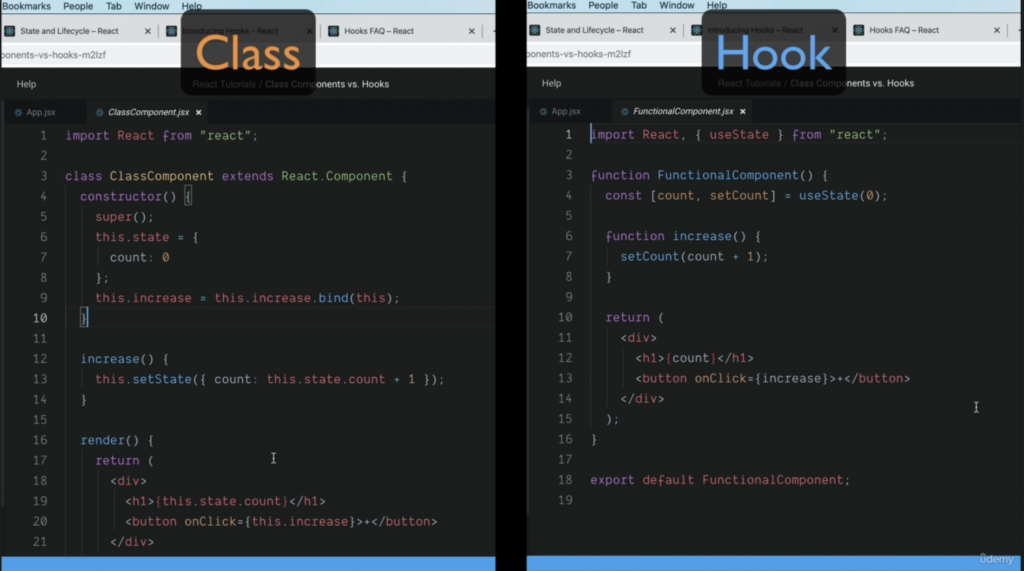Click "class ClassComponent extends" code line
Screen dimensions: 1024x571
tap(236, 176)
